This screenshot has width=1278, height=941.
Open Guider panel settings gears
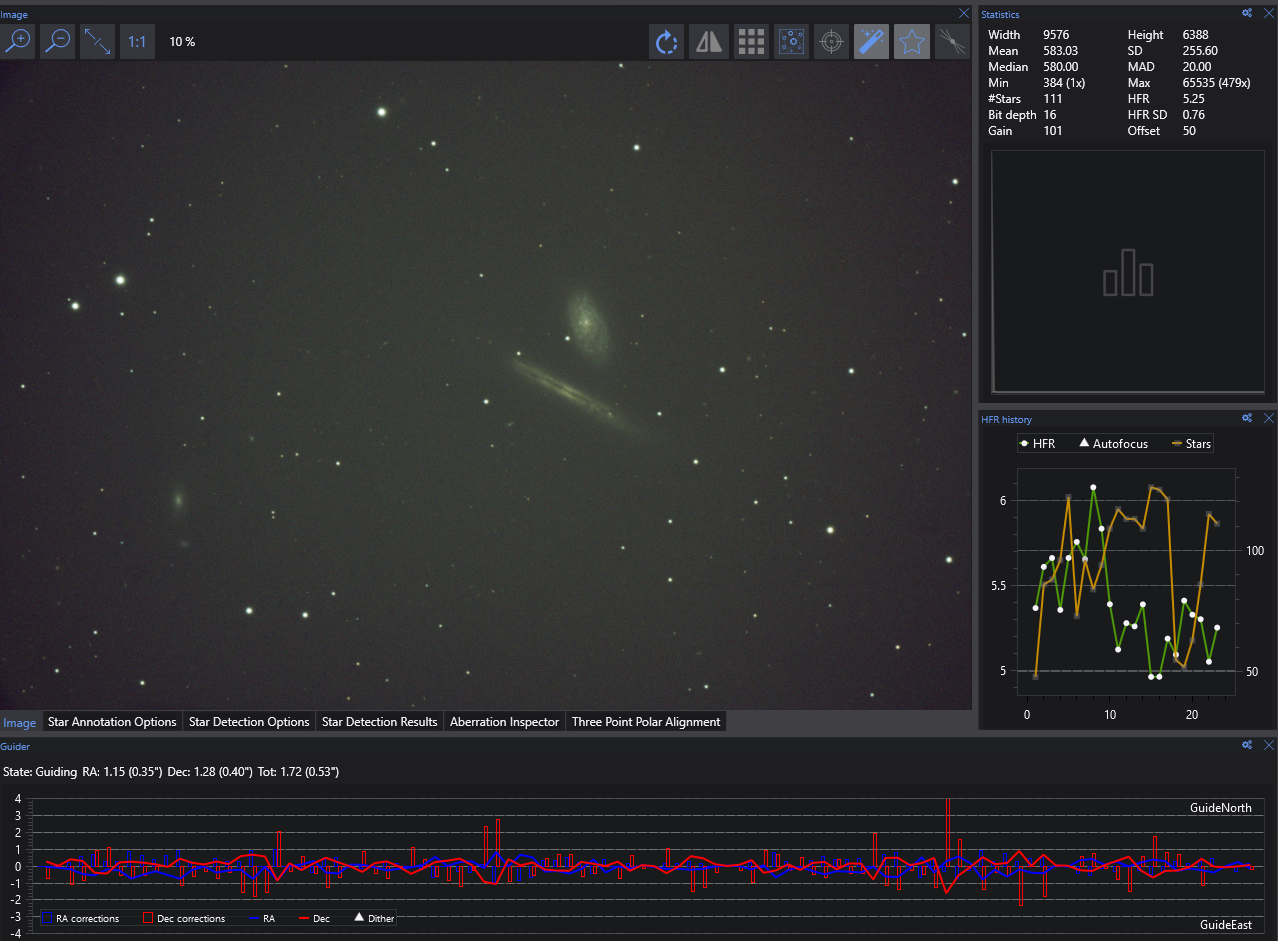point(1247,745)
